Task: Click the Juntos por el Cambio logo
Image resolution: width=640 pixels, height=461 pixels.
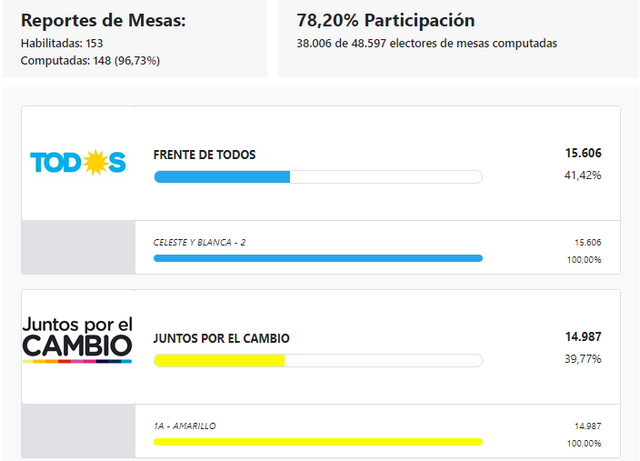Action: click(78, 340)
